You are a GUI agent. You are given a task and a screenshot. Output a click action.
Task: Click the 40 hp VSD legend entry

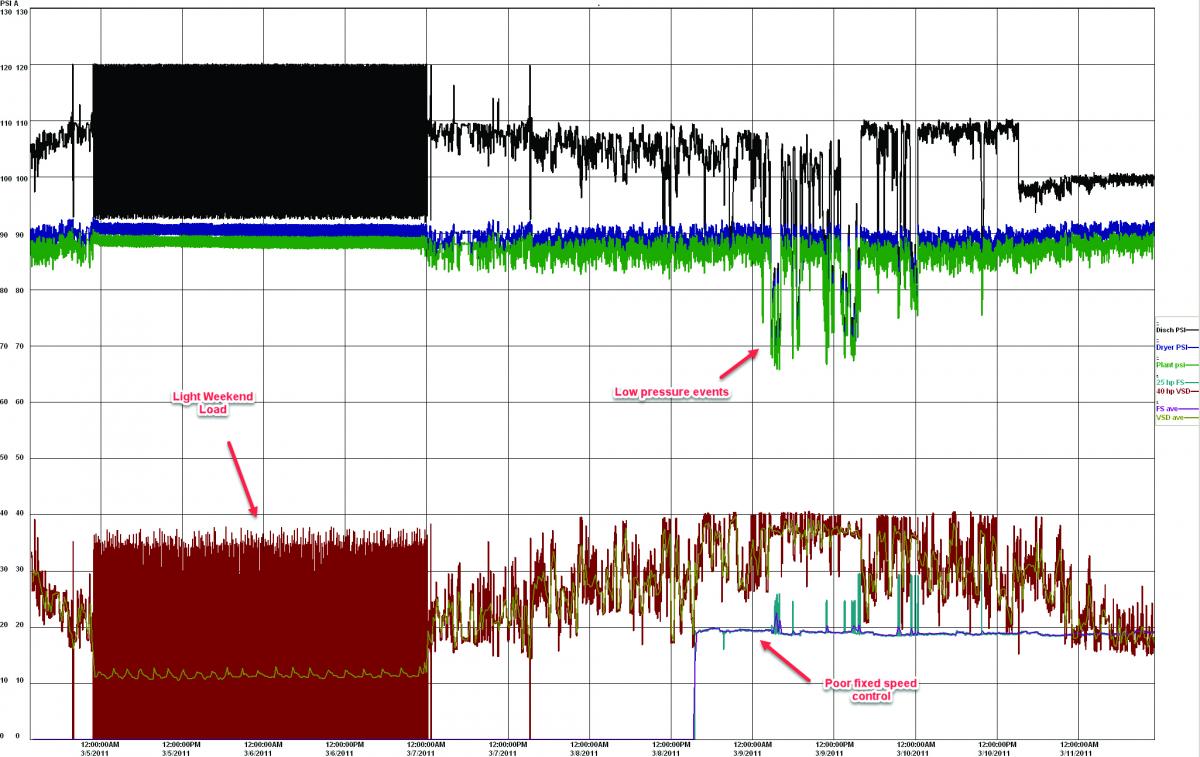pyautogui.click(x=1175, y=392)
